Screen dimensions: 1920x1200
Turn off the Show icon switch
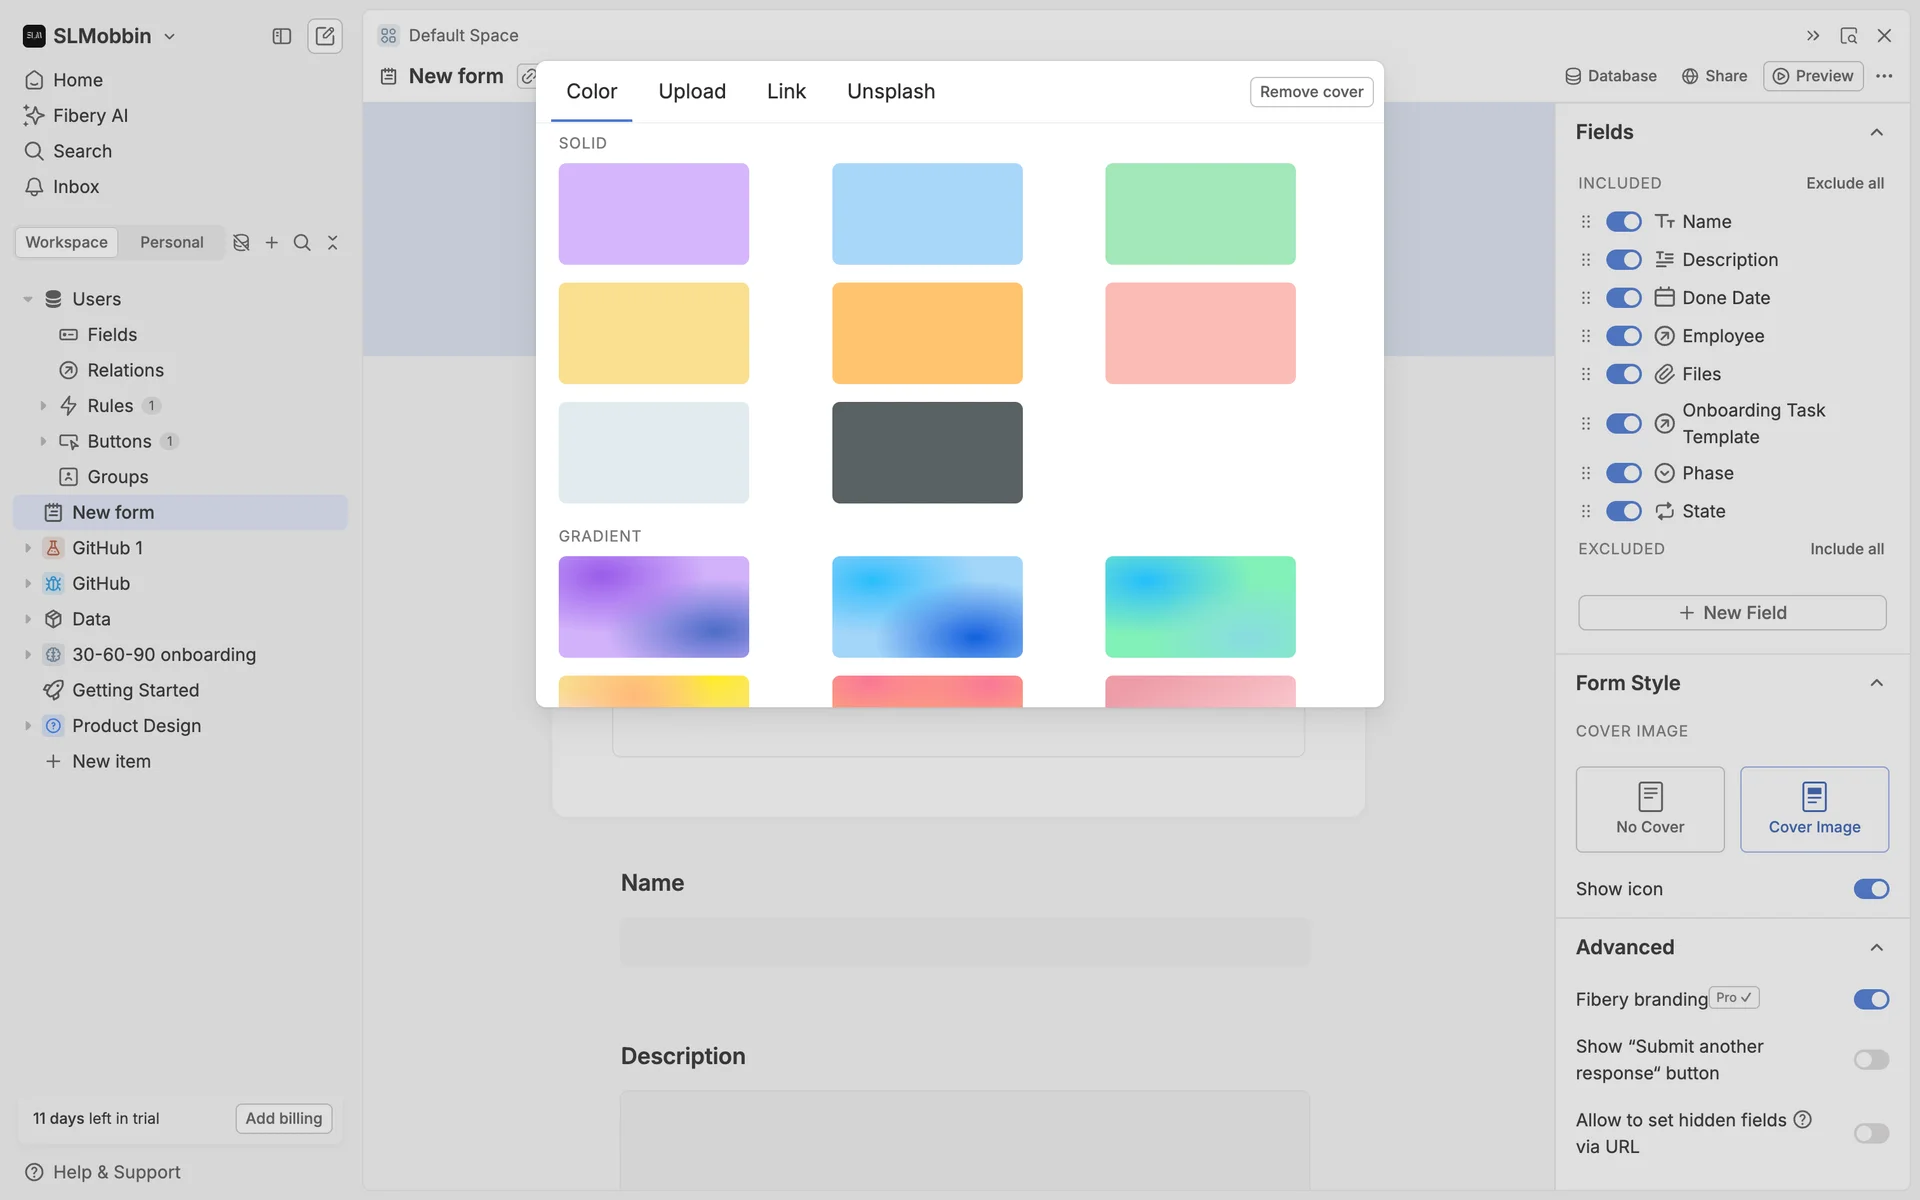[x=1870, y=889]
